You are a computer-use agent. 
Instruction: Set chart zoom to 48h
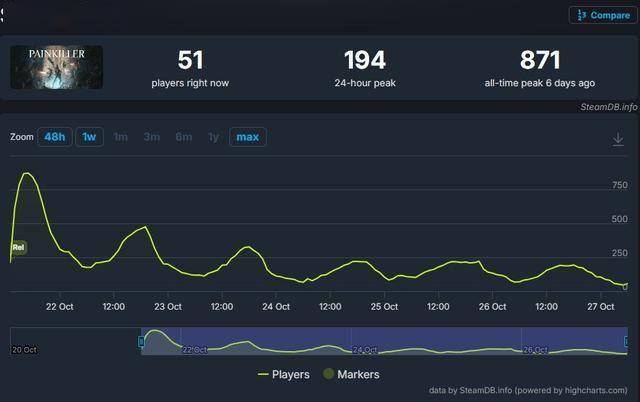54,137
